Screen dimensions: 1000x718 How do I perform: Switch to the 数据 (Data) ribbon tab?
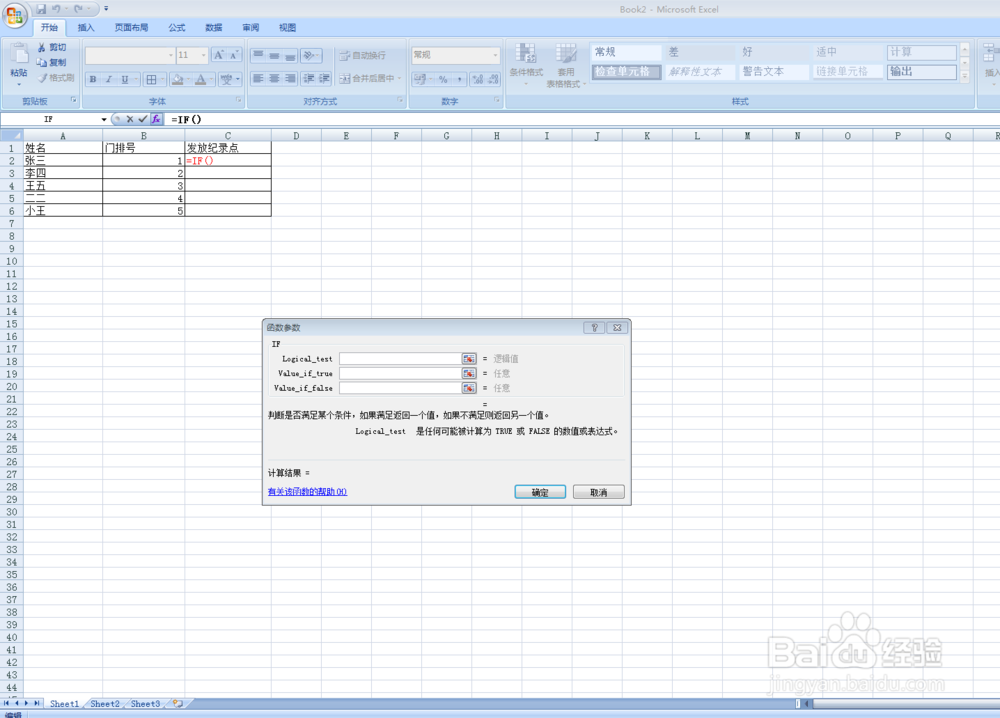[214, 27]
